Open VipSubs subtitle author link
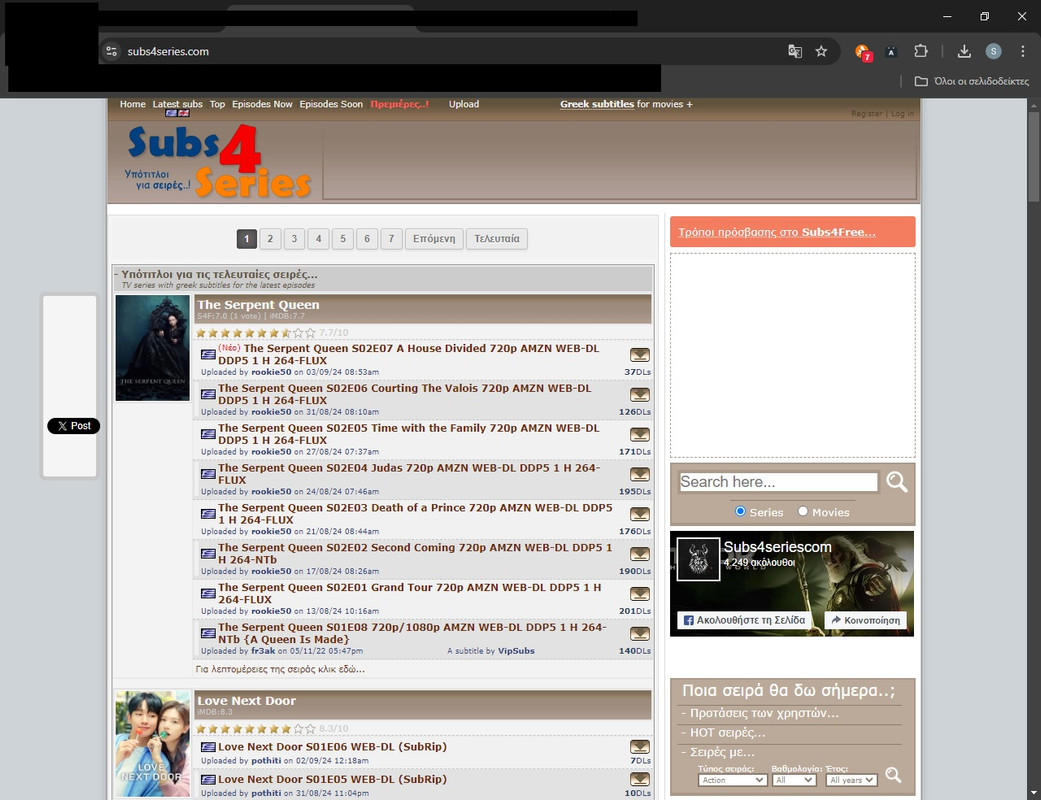The width and height of the screenshot is (1041, 800). [516, 651]
